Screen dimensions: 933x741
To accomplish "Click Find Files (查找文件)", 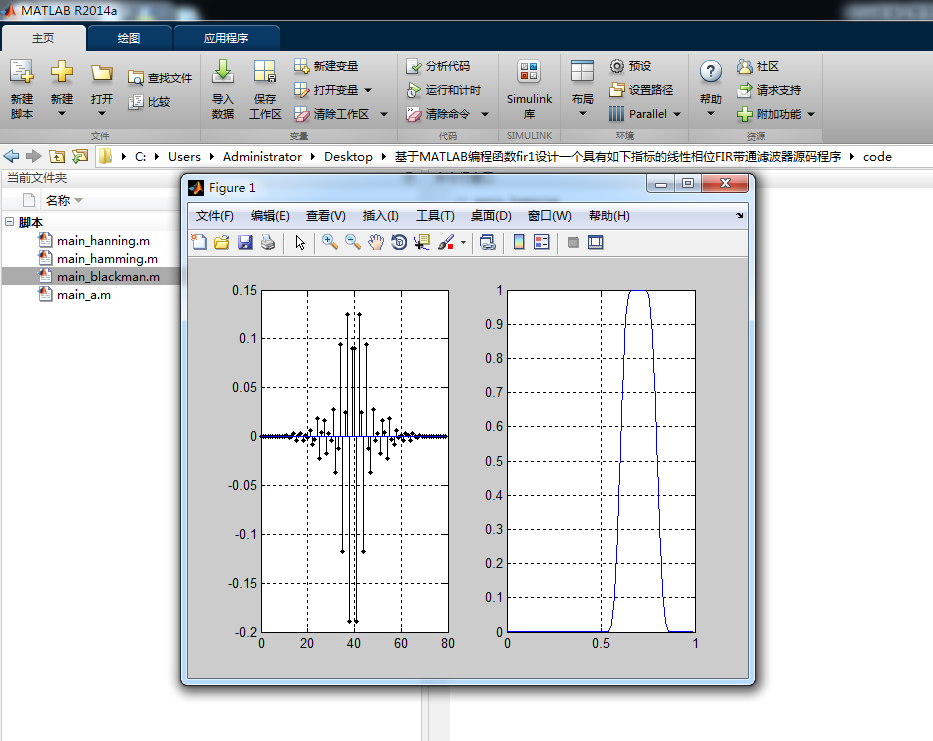I will click(x=160, y=78).
